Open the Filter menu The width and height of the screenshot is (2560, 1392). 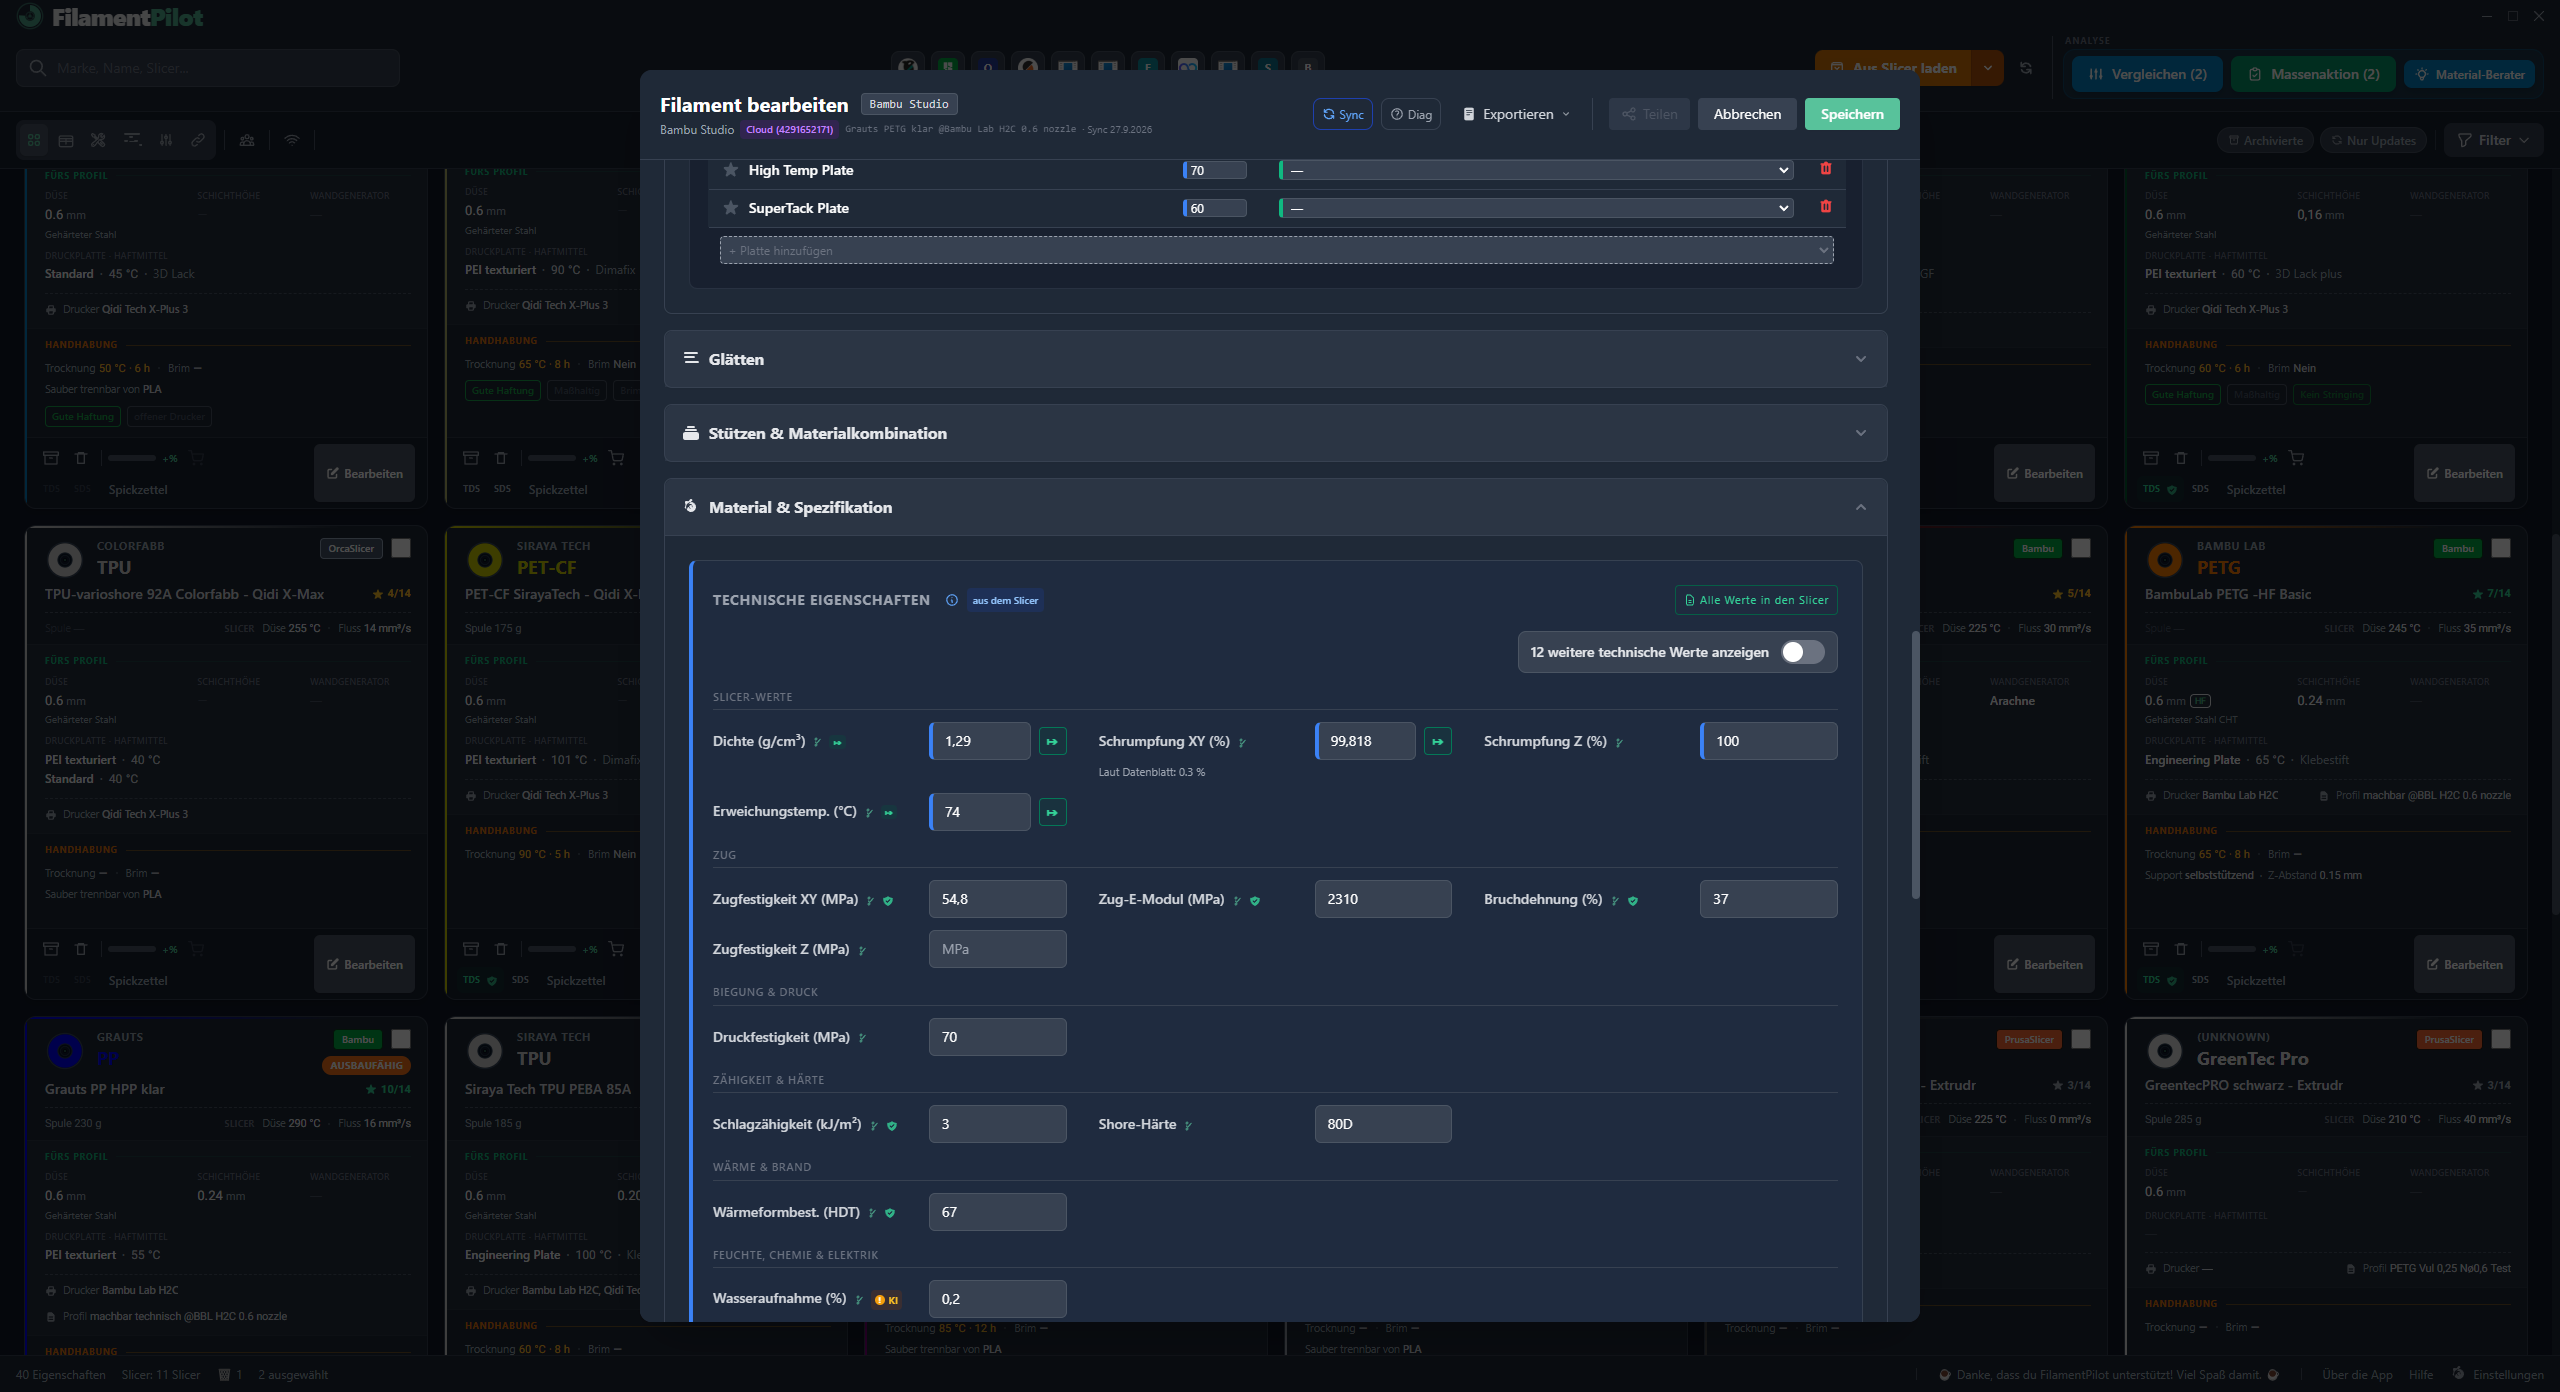(x=2493, y=140)
